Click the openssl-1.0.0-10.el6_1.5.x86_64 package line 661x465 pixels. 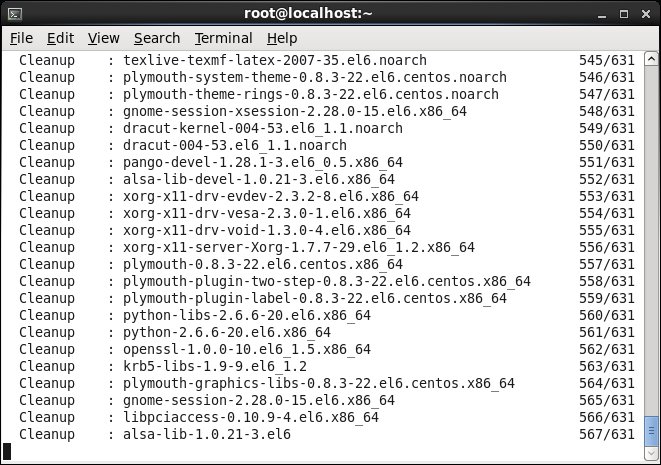246,349
